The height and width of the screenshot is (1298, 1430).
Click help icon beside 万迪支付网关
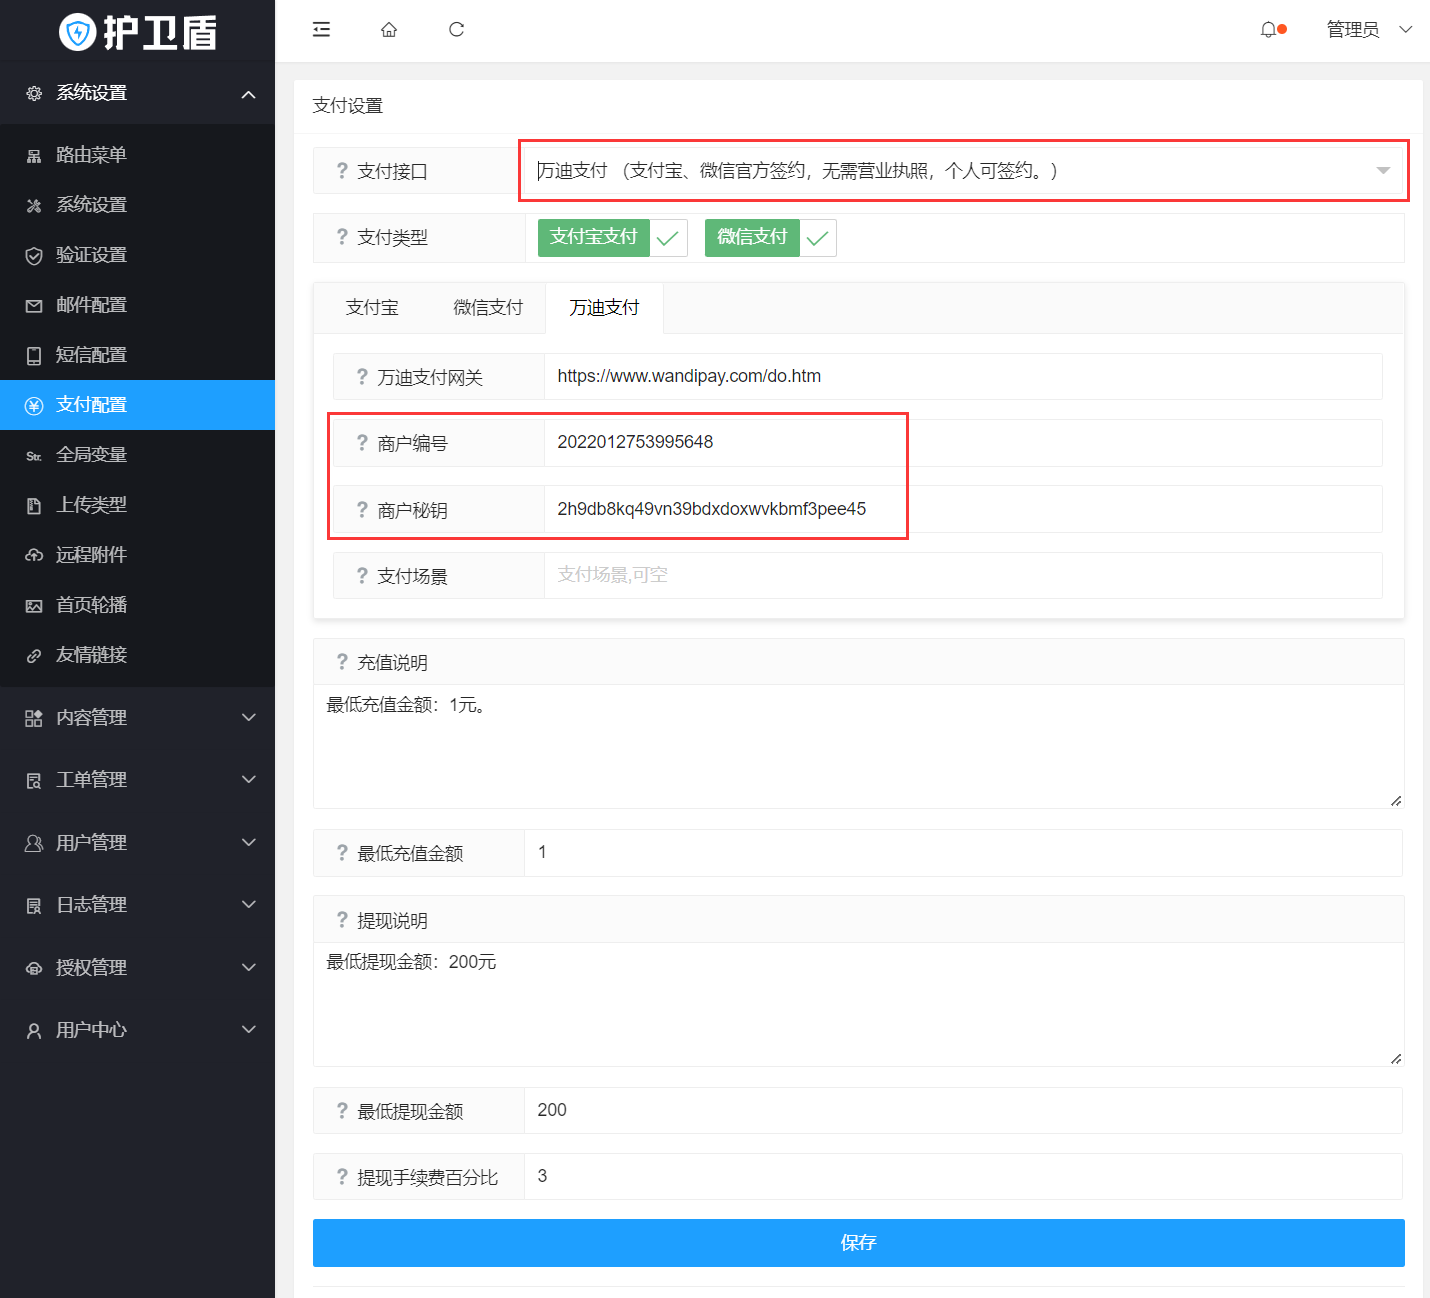[362, 377]
